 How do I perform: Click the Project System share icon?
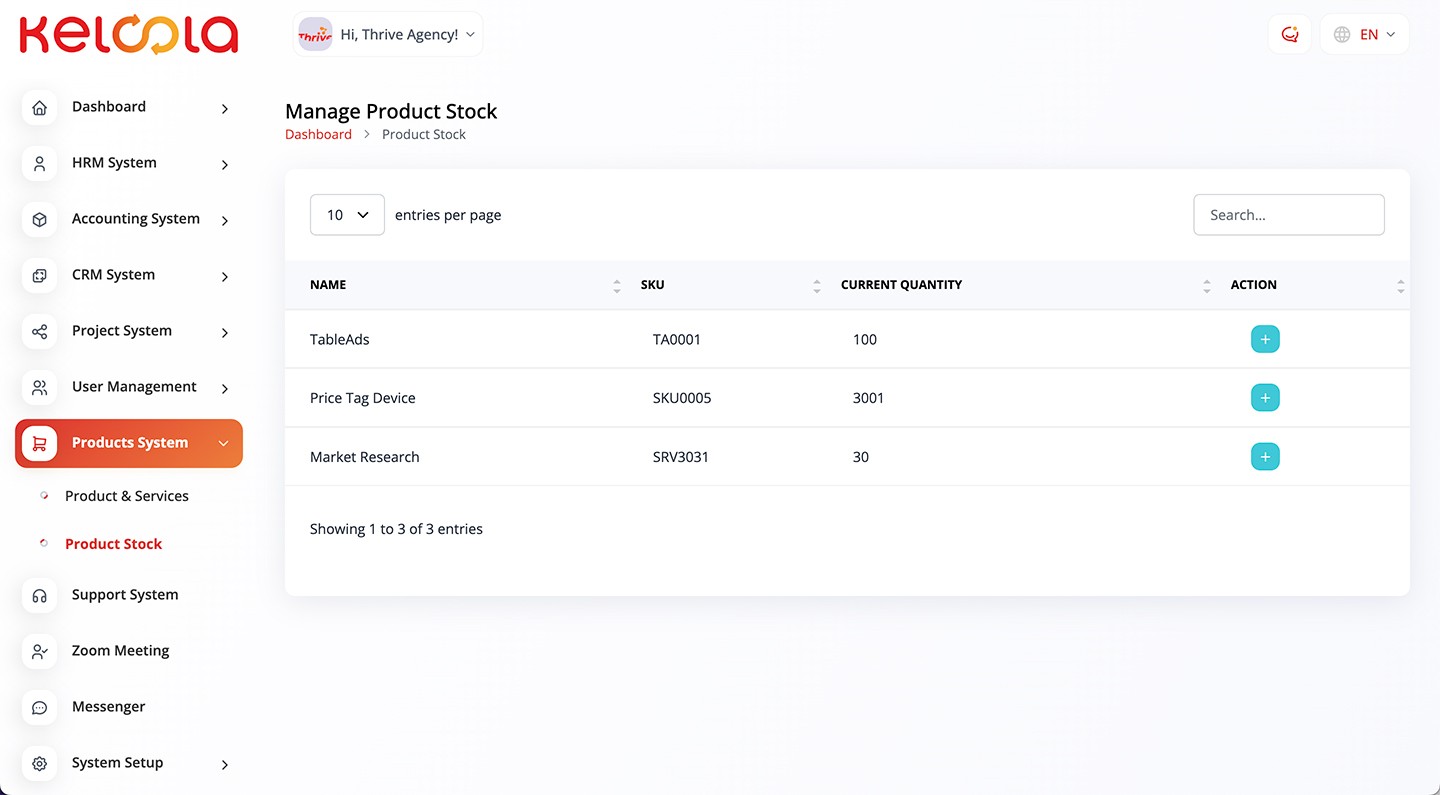pos(39,332)
